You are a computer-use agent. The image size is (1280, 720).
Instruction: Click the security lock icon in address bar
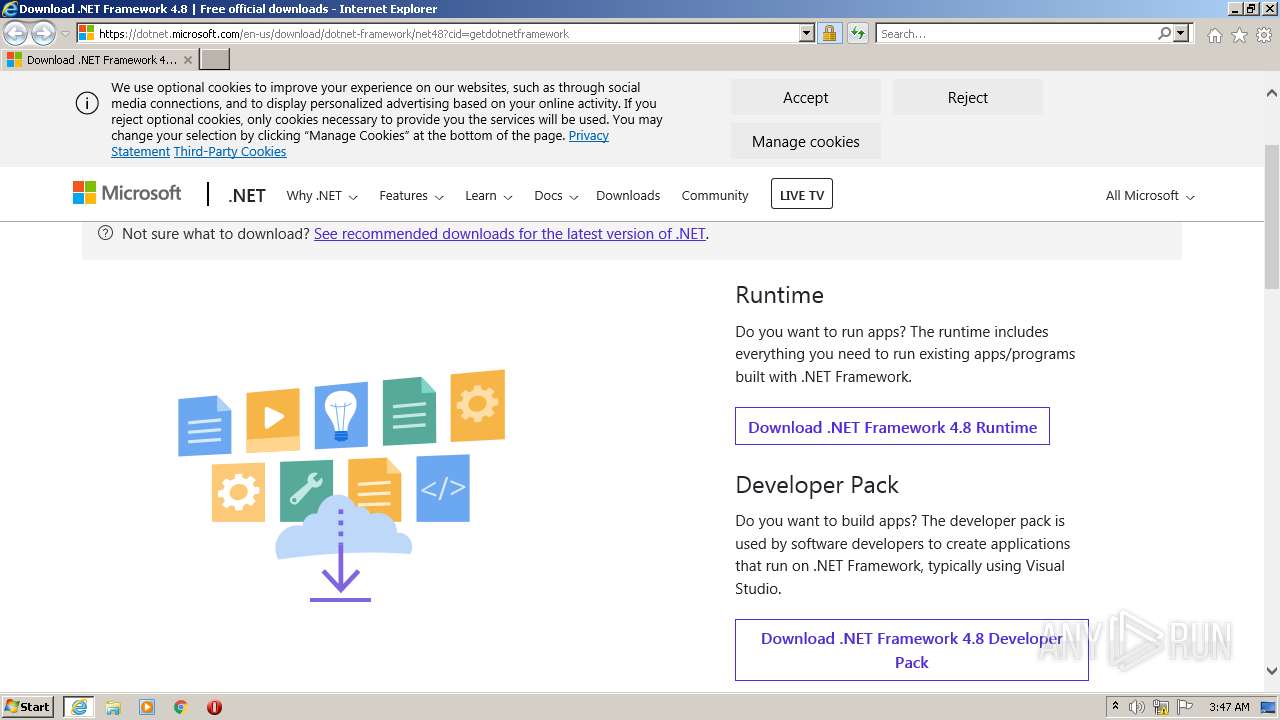tap(829, 34)
